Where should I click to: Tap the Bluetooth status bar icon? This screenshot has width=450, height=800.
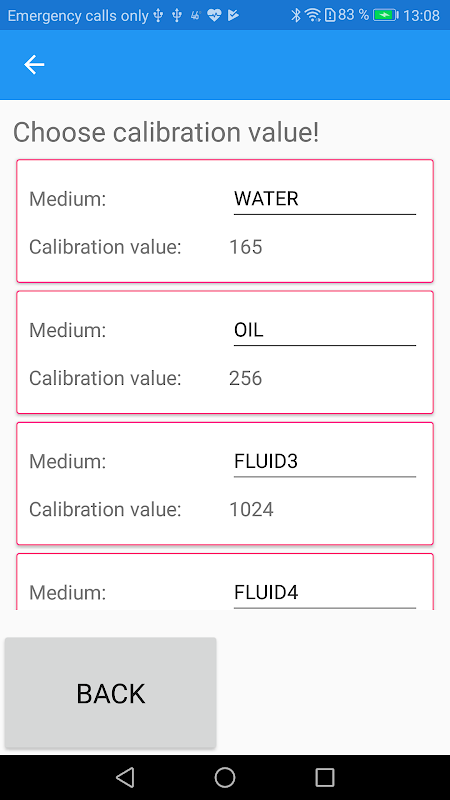pyautogui.click(x=295, y=15)
